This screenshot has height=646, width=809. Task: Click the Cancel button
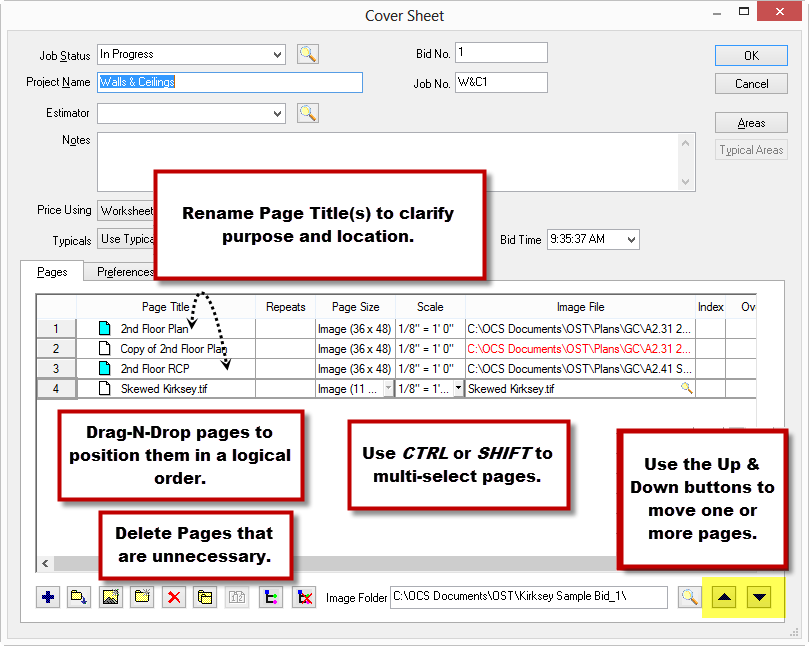pos(751,84)
